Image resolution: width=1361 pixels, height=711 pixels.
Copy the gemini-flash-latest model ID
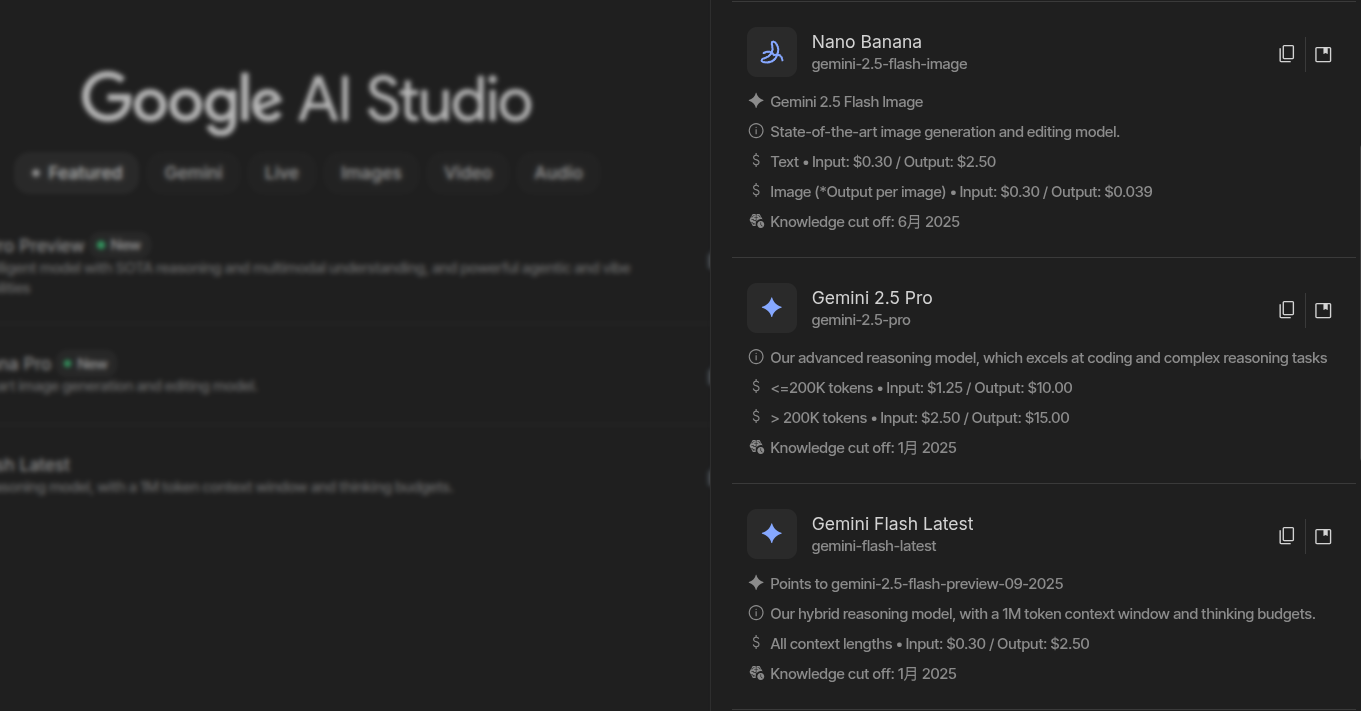pyautogui.click(x=1287, y=536)
